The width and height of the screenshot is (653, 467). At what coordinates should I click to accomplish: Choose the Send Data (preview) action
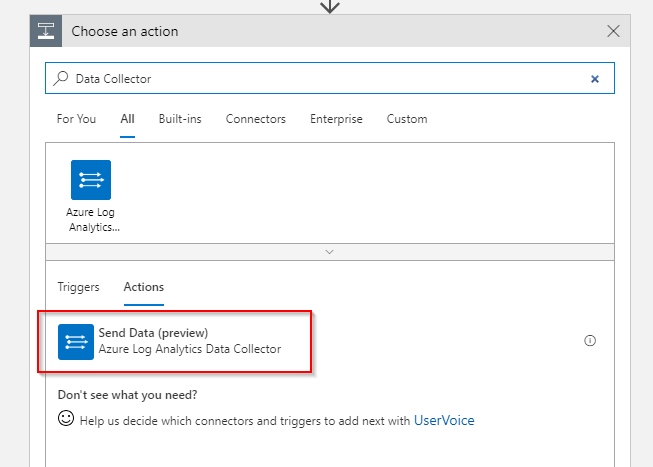[x=189, y=341]
